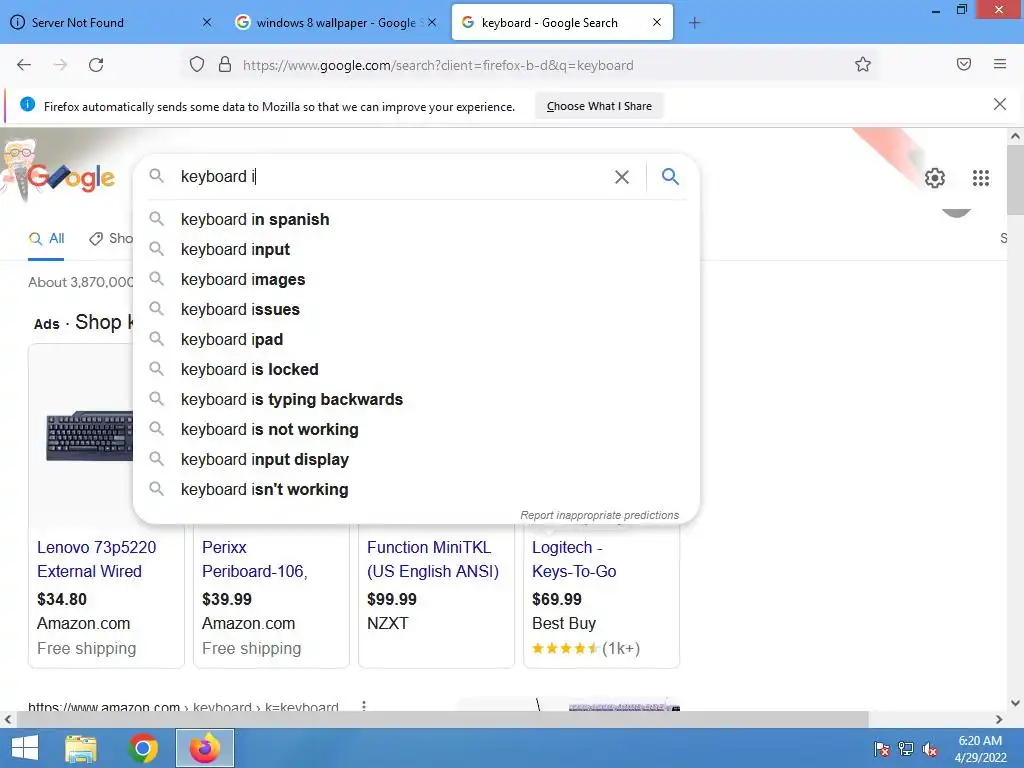The image size is (1024, 768).
Task: Open File Explorer from taskbar
Action: [81, 748]
